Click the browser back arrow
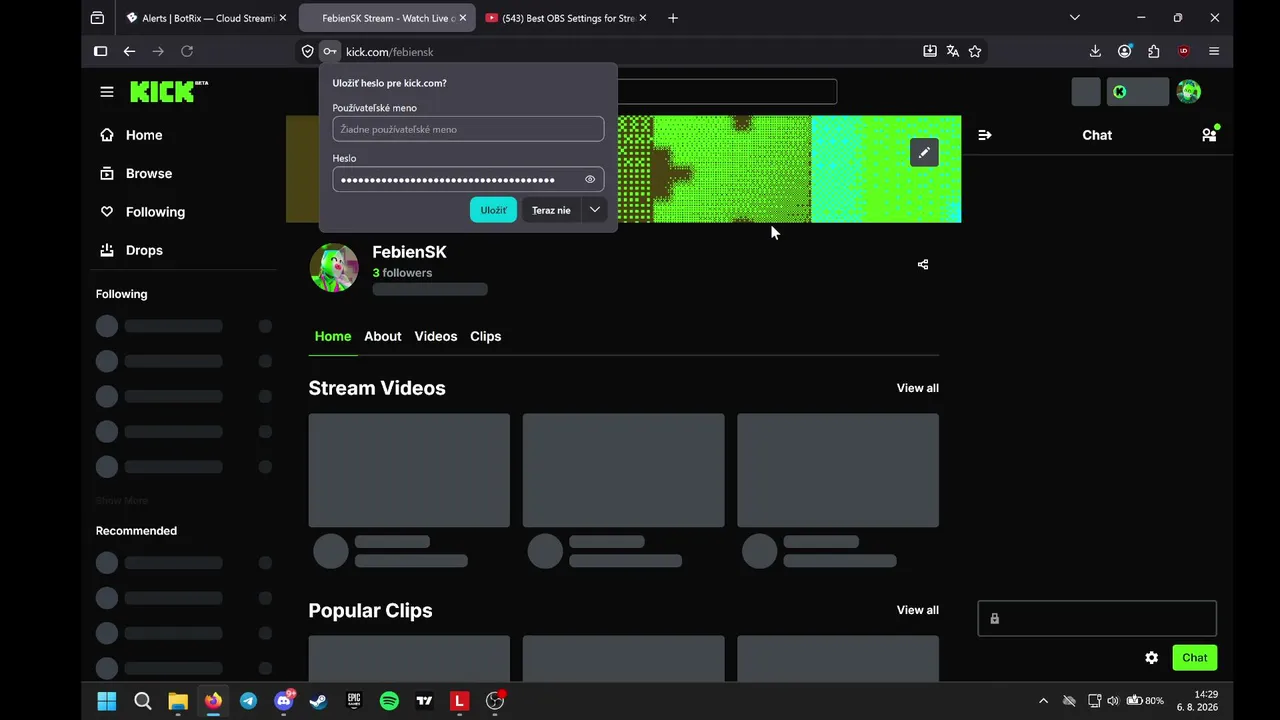Image resolution: width=1280 pixels, height=720 pixels. (129, 51)
